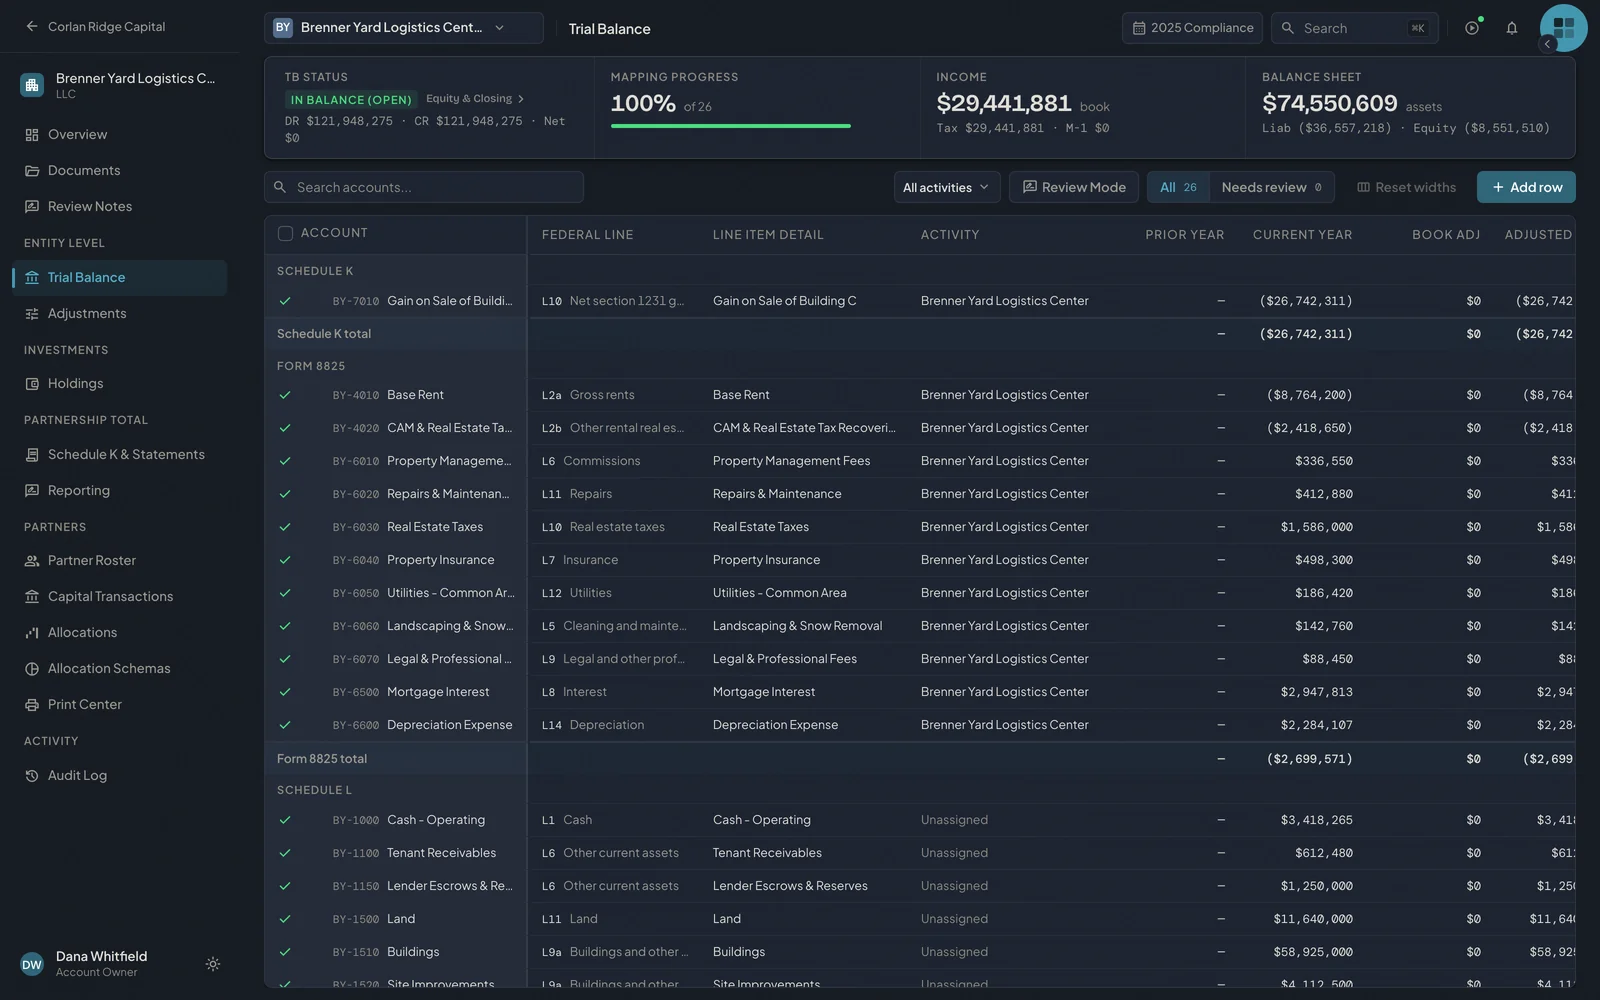Expand Equity & Closing chevron link

click(x=475, y=99)
